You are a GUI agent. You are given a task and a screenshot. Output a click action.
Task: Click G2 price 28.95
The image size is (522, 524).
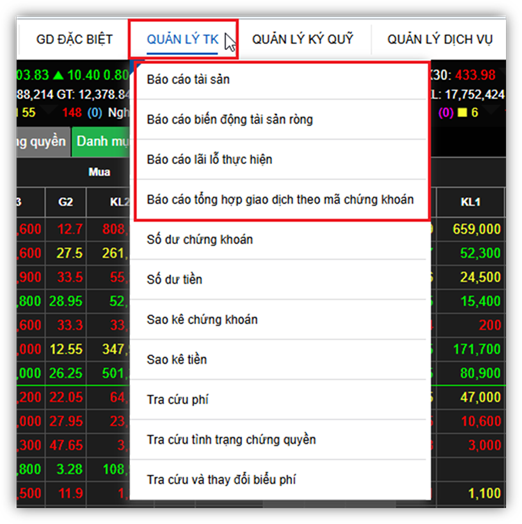[66, 301]
